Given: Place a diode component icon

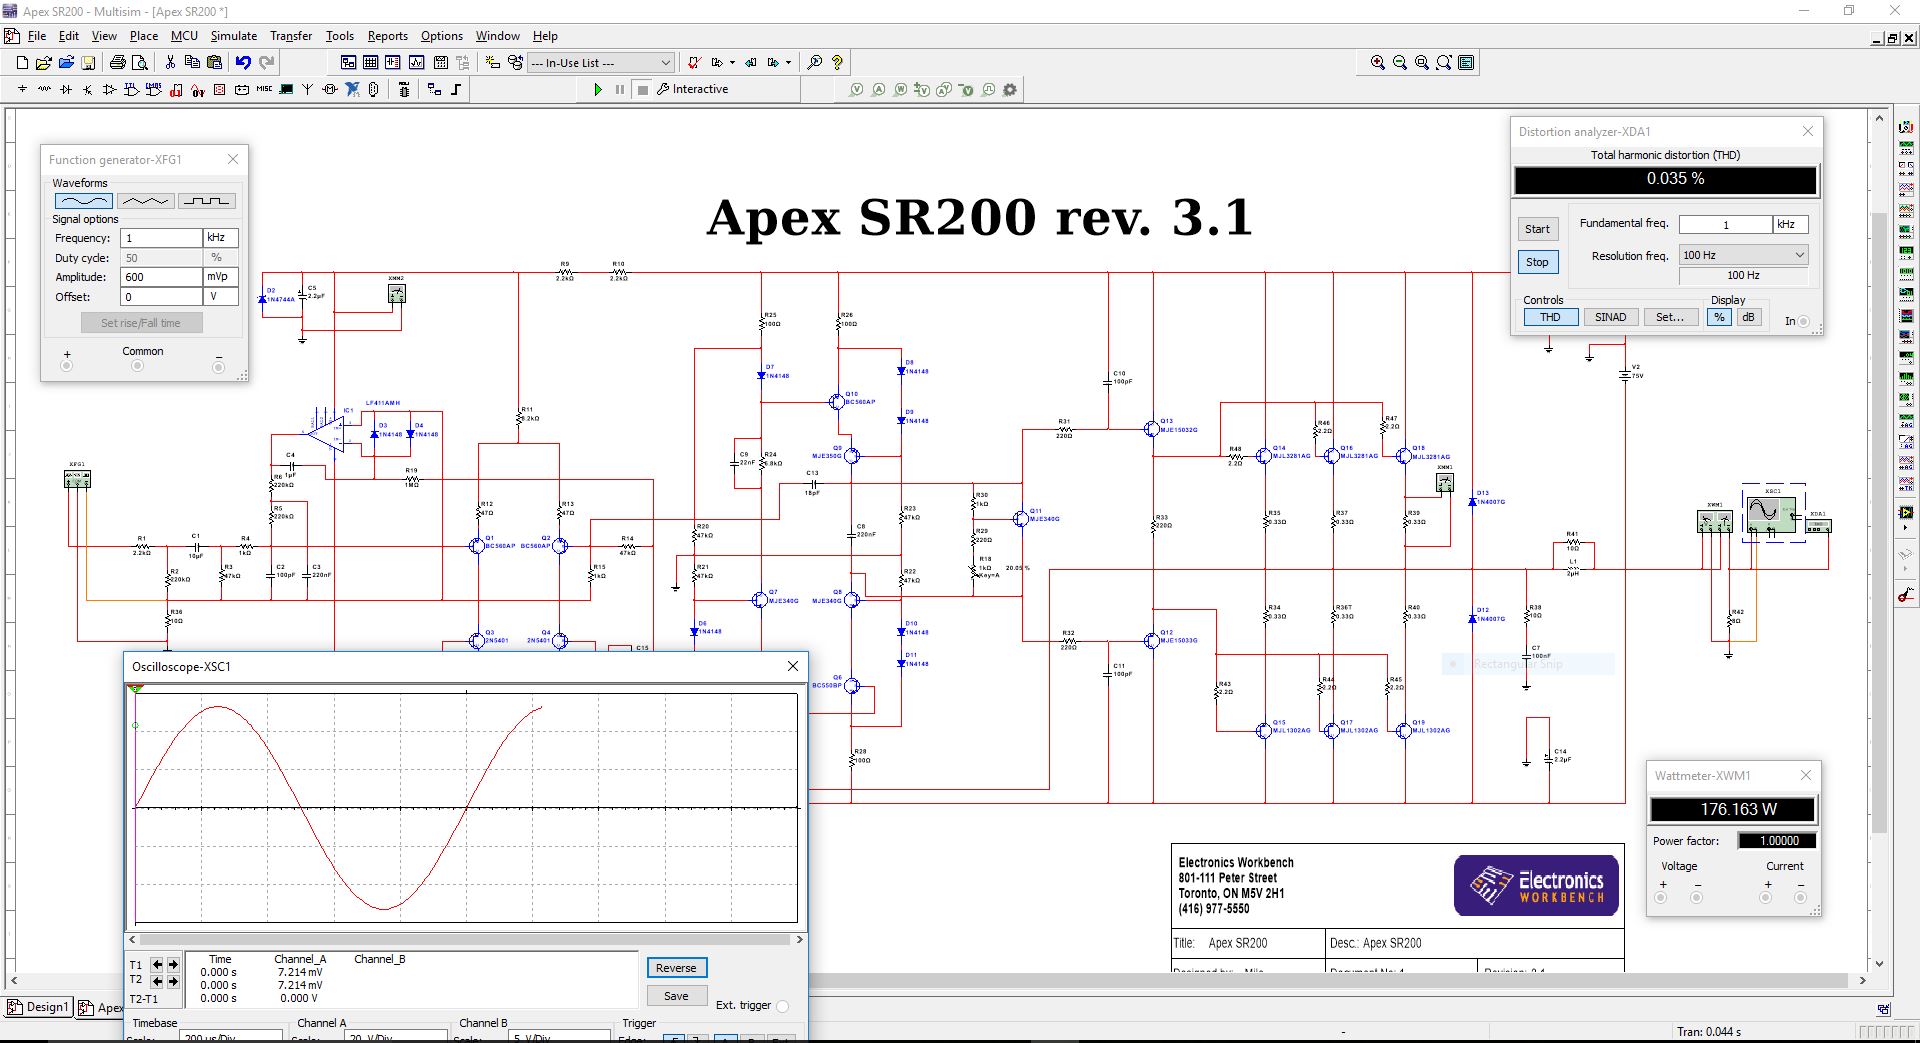Looking at the screenshot, I should coord(66,89).
